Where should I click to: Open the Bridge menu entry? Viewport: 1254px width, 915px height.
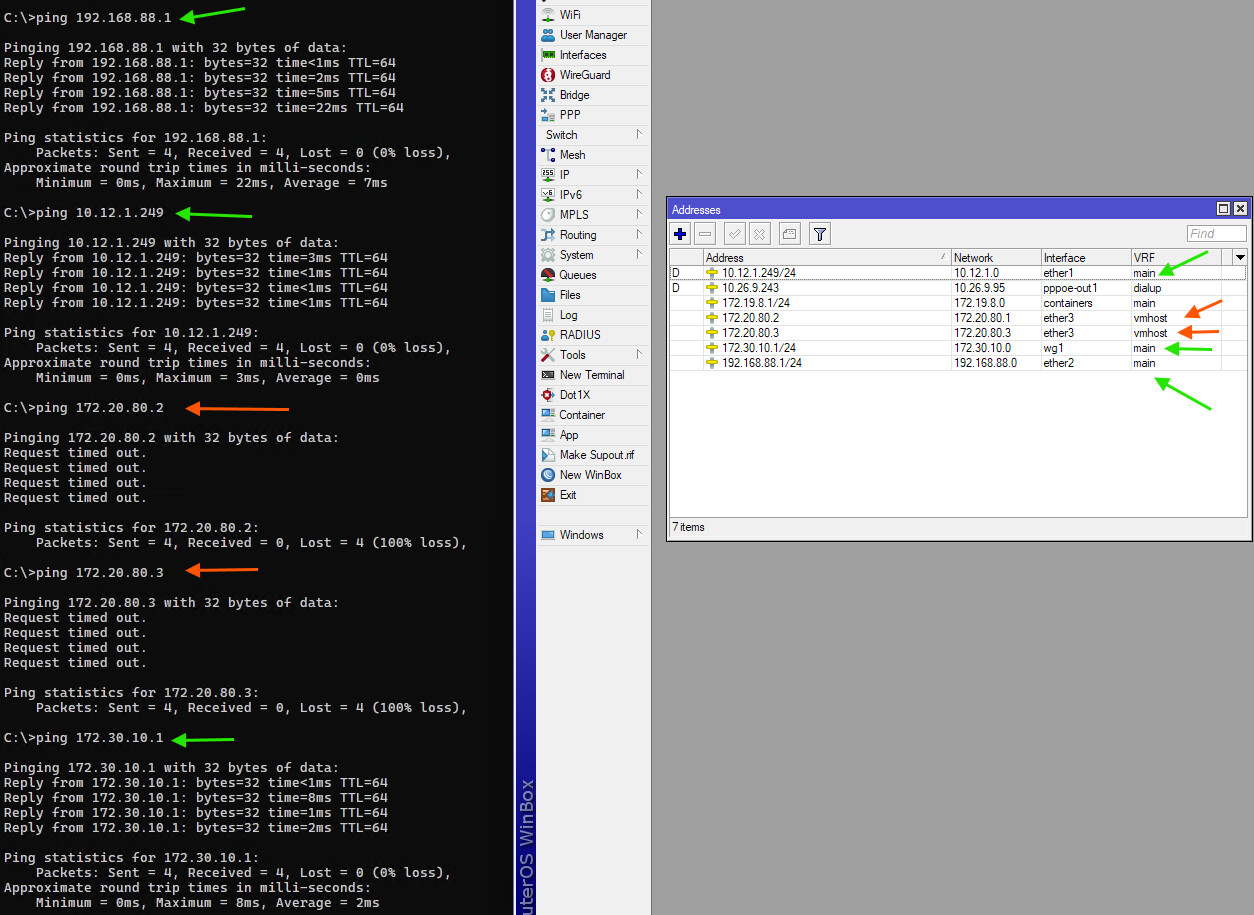click(x=574, y=95)
